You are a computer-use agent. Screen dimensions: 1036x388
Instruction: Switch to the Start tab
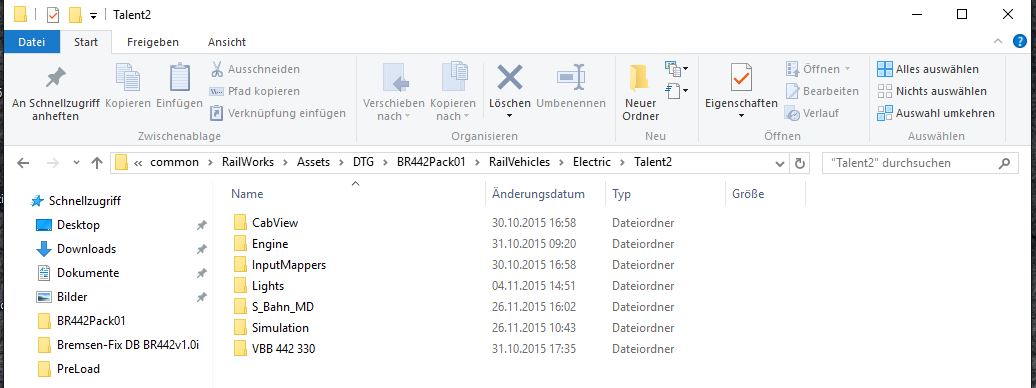click(86, 42)
